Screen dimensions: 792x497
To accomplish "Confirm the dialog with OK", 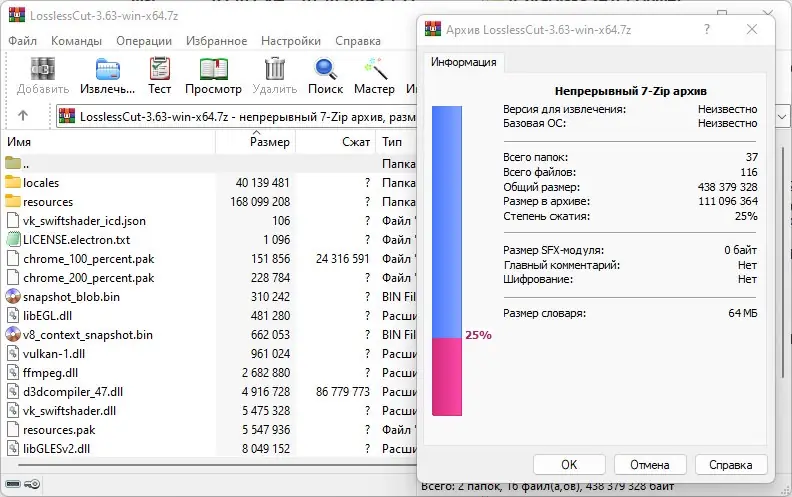I will [569, 465].
